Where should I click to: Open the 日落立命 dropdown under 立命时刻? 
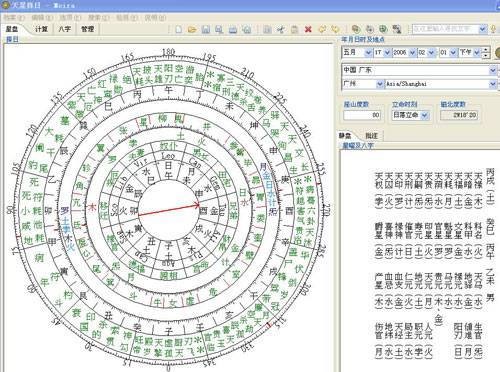(x=425, y=115)
